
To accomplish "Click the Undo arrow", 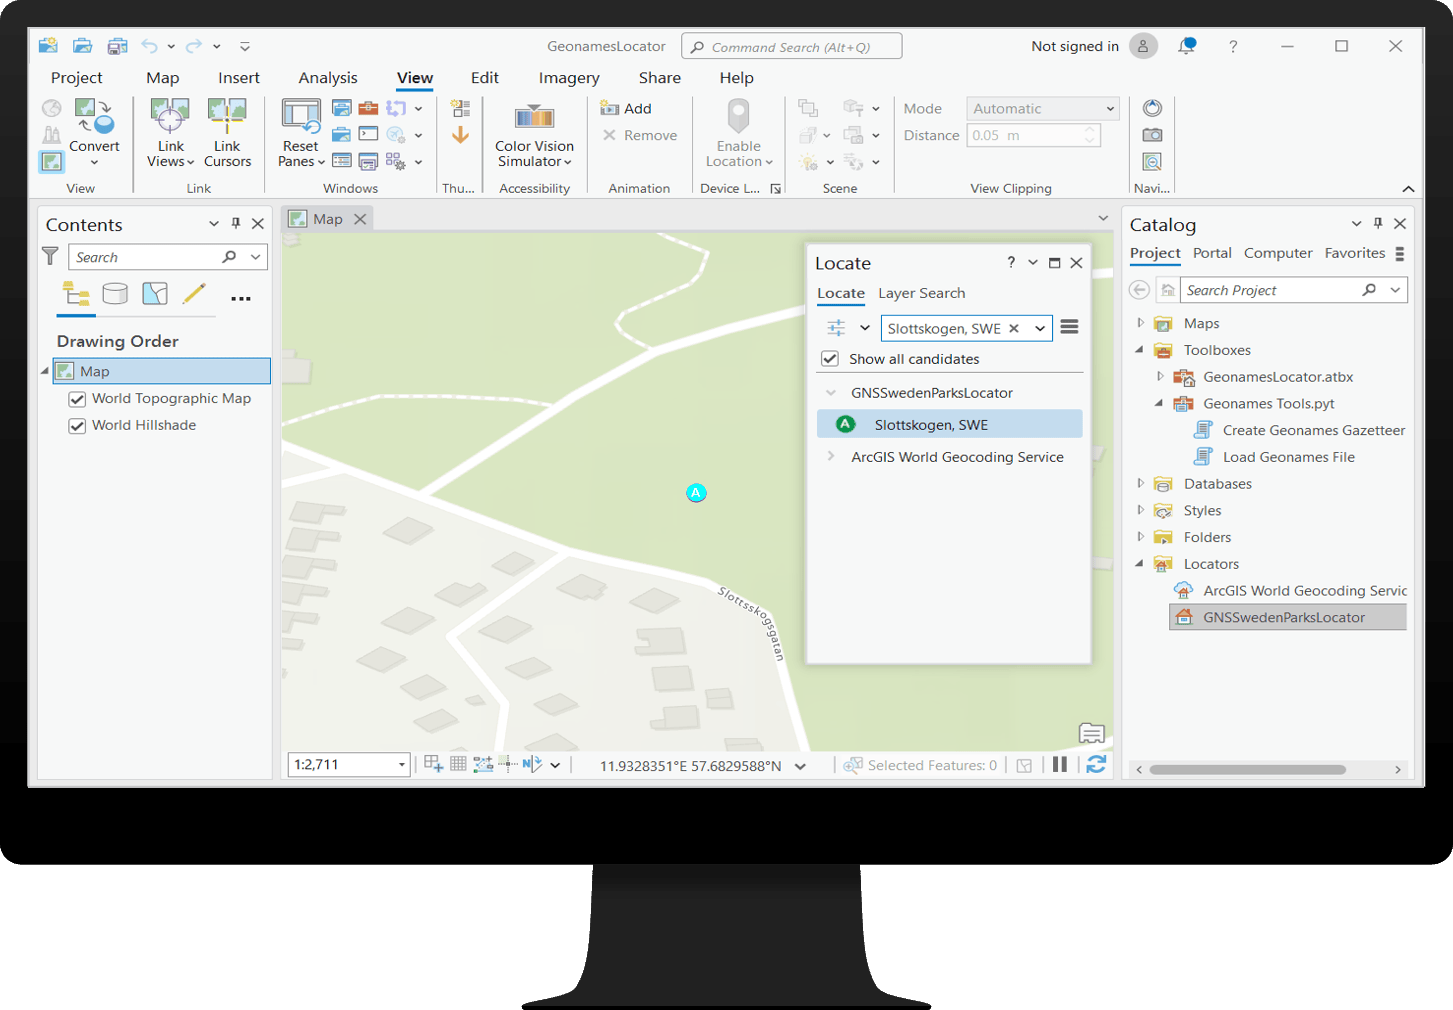I will point(149,46).
